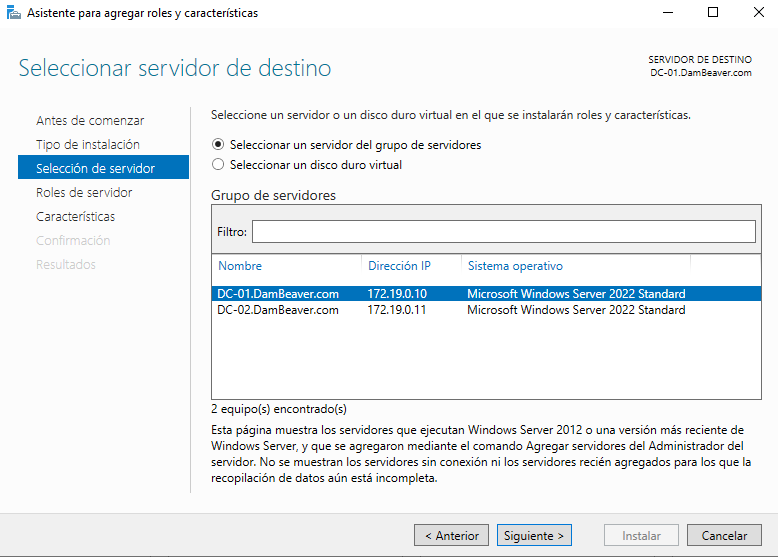Open 'Tipo de instalación' step
This screenshot has height=557, width=778.
pos(88,144)
